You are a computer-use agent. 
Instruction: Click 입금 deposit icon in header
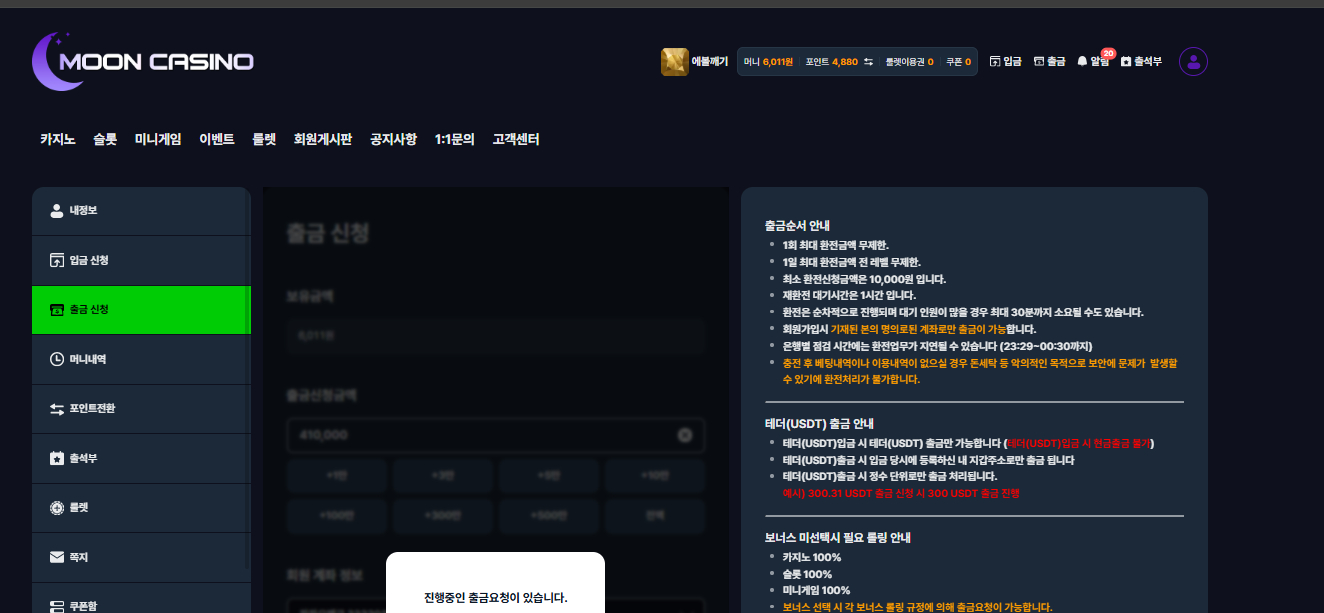1005,62
